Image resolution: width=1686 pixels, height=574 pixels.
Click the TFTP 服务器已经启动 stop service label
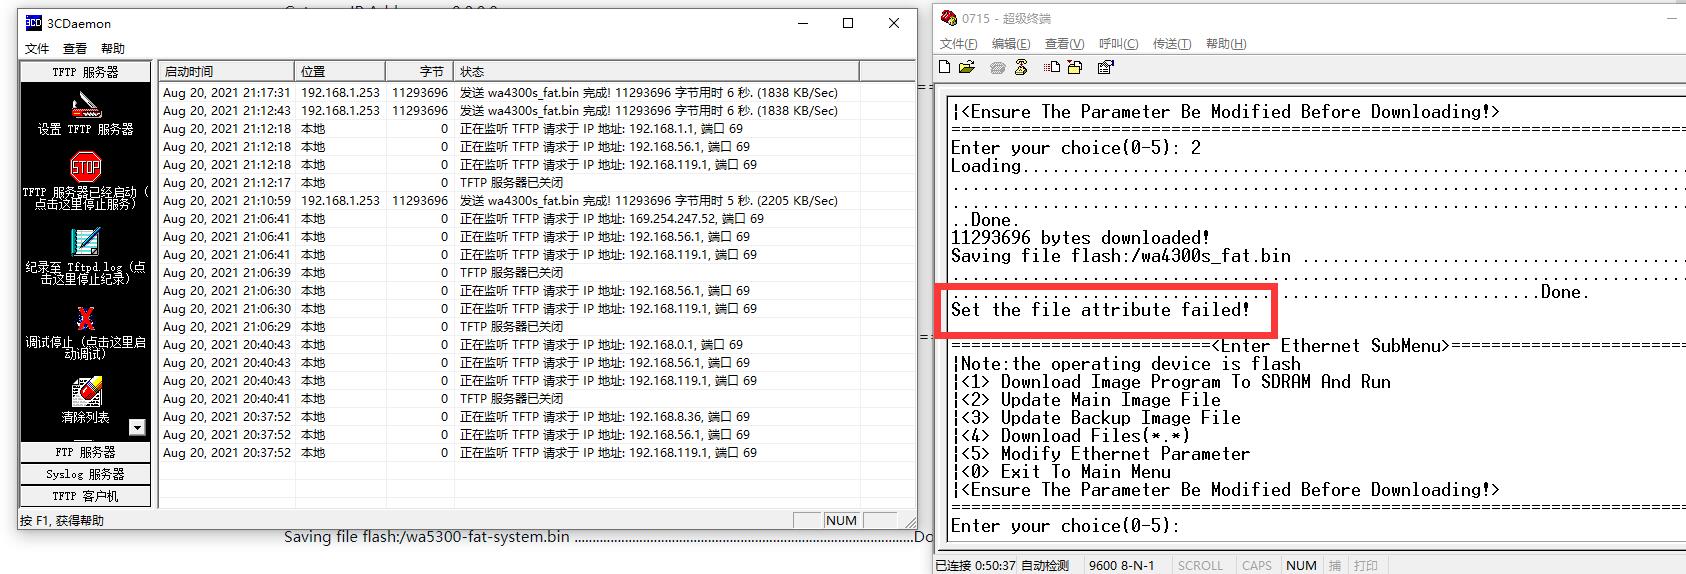pos(86,198)
